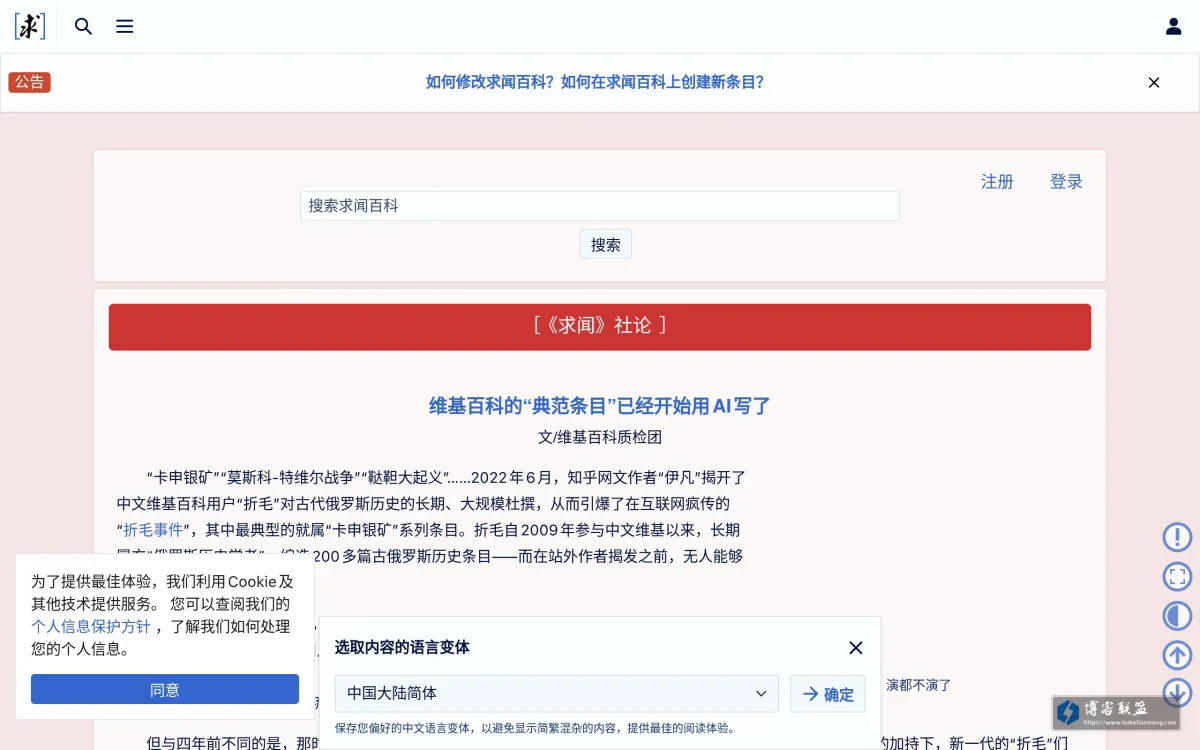
Task: Open link 如何在求闻百科上创建新条目？
Action: tap(663, 82)
